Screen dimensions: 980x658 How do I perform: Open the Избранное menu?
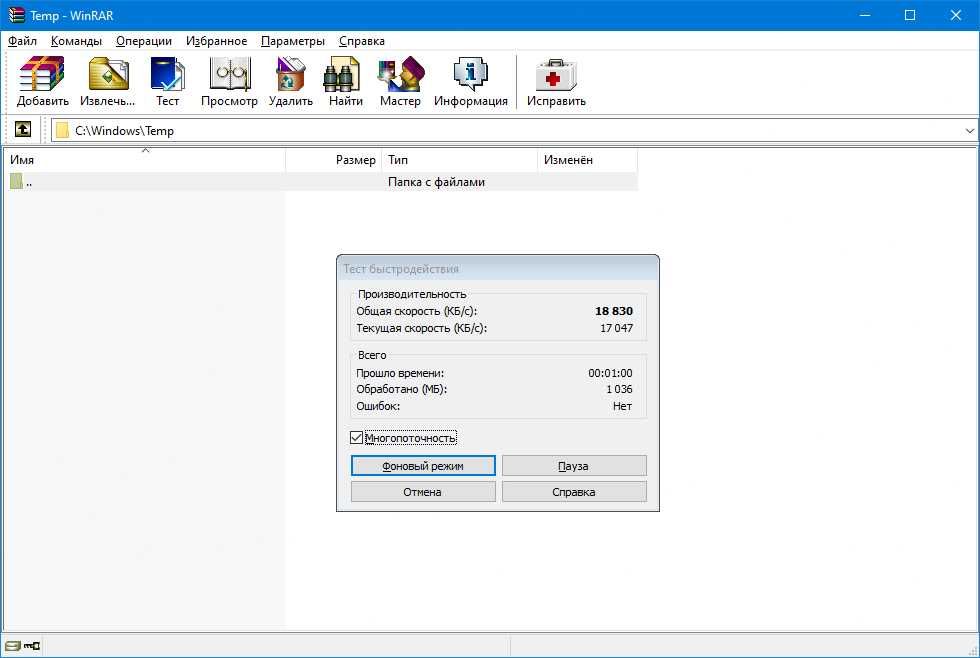[x=216, y=41]
